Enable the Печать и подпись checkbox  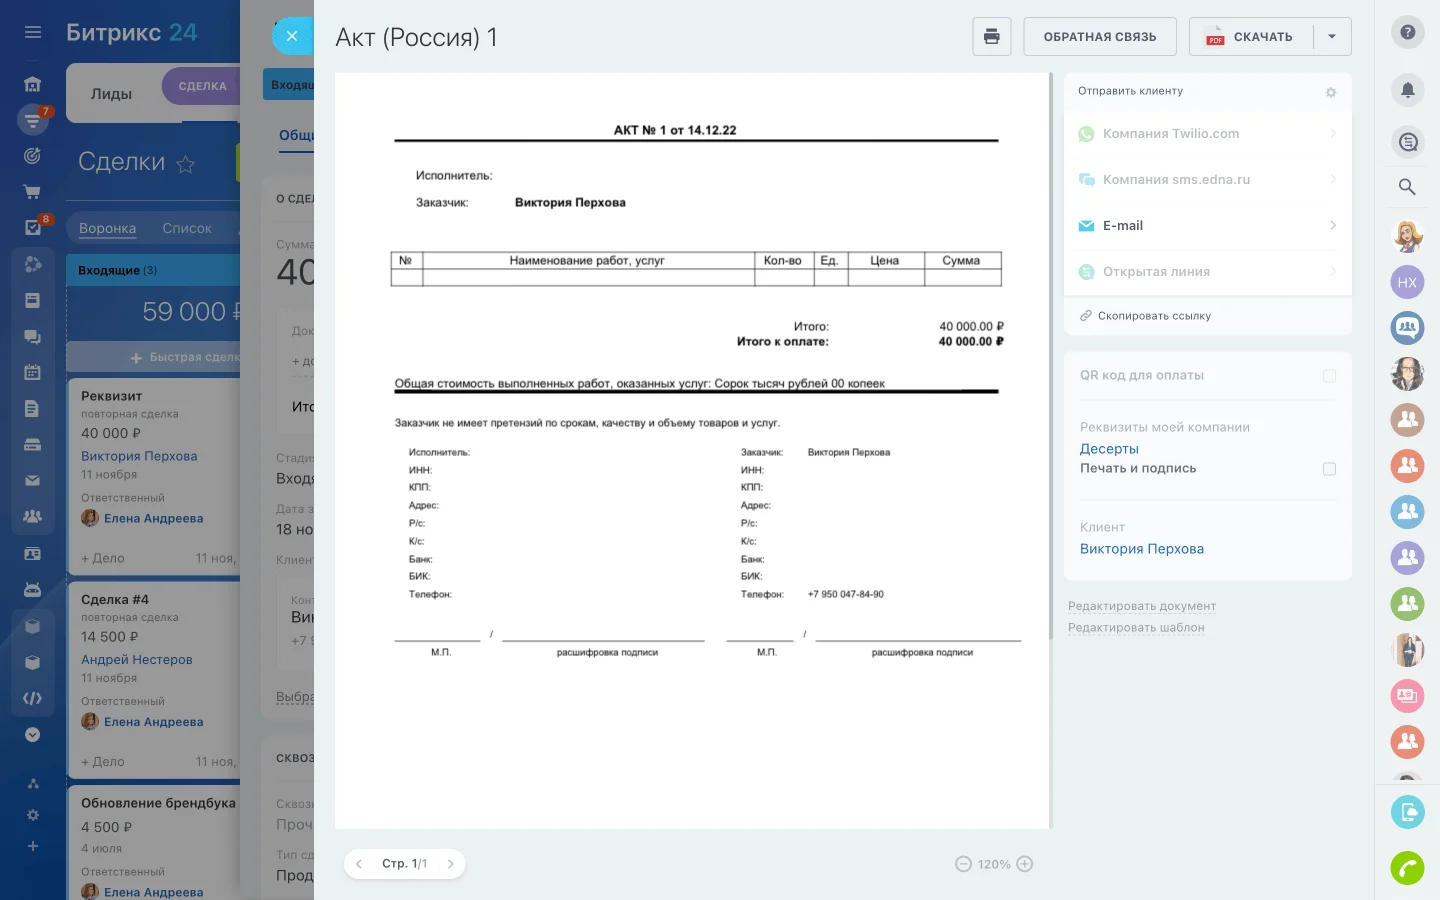[x=1330, y=468]
